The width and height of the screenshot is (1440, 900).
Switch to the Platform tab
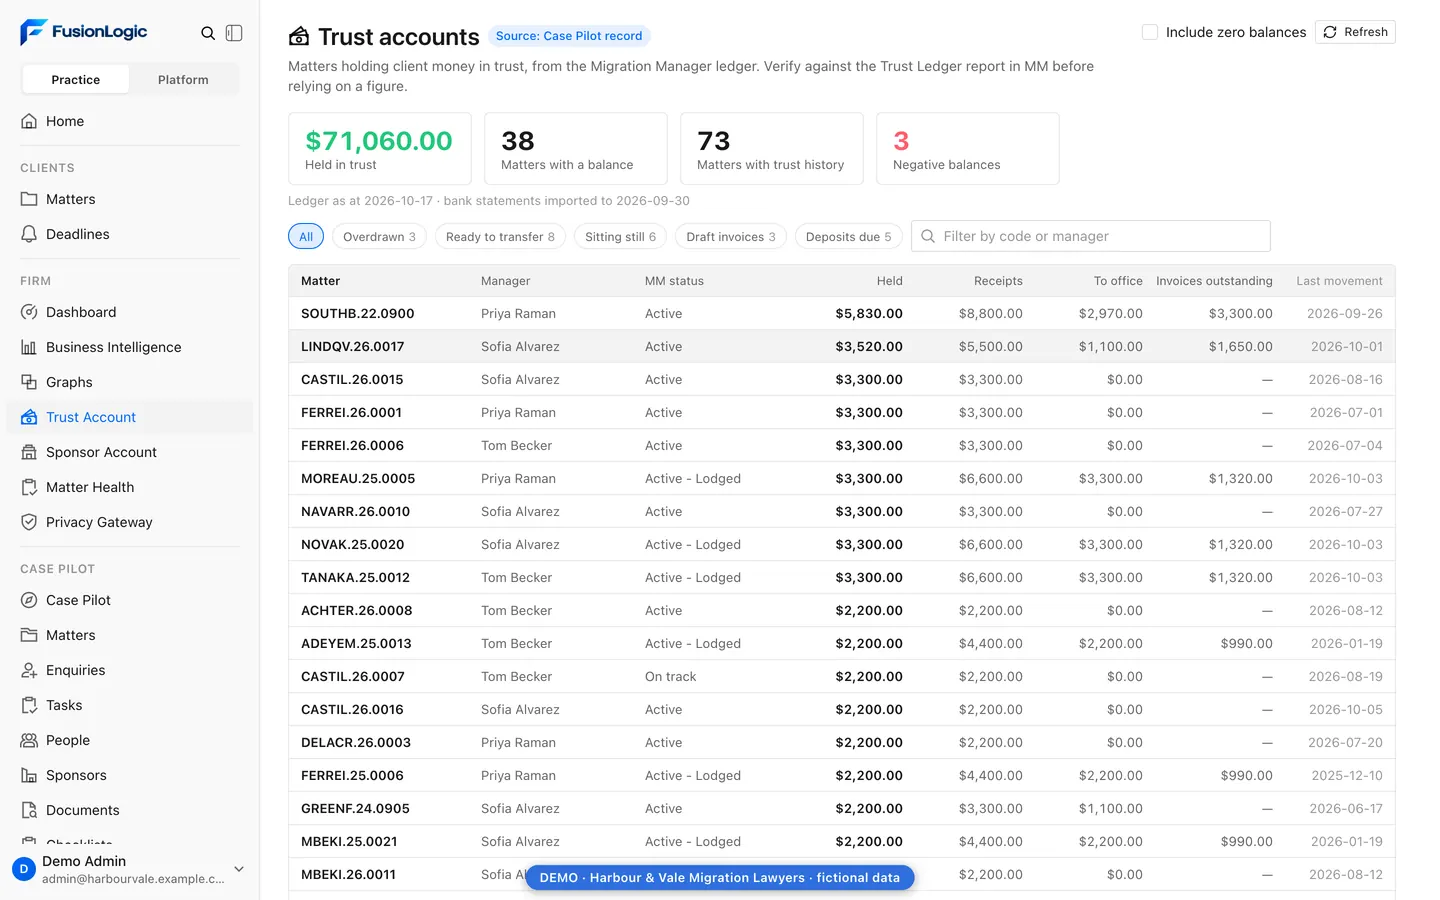coord(183,79)
